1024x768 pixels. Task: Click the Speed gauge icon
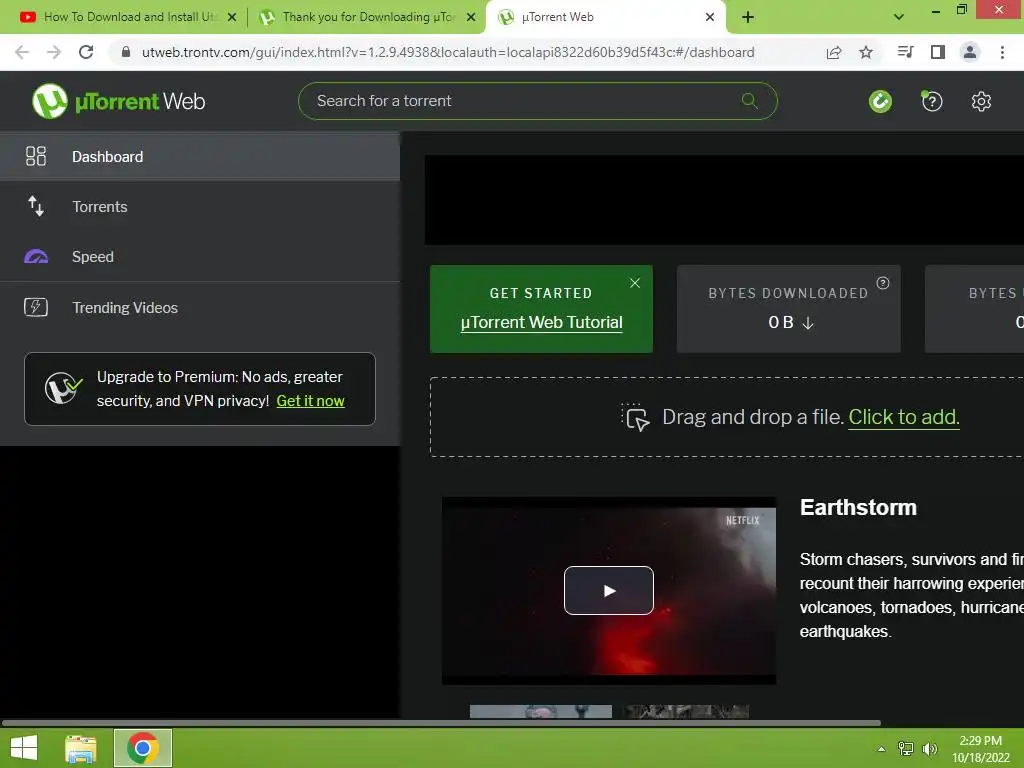(36, 256)
